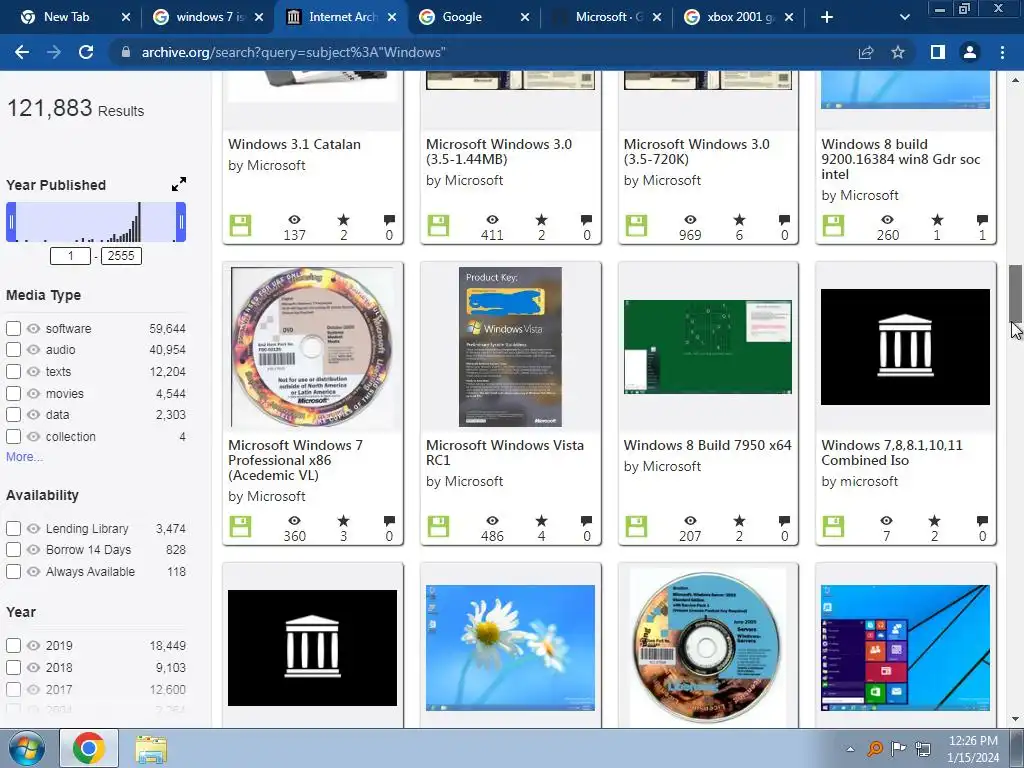The image size is (1024, 768).
Task: Click Chrome icon in the taskbar
Action: coord(89,748)
